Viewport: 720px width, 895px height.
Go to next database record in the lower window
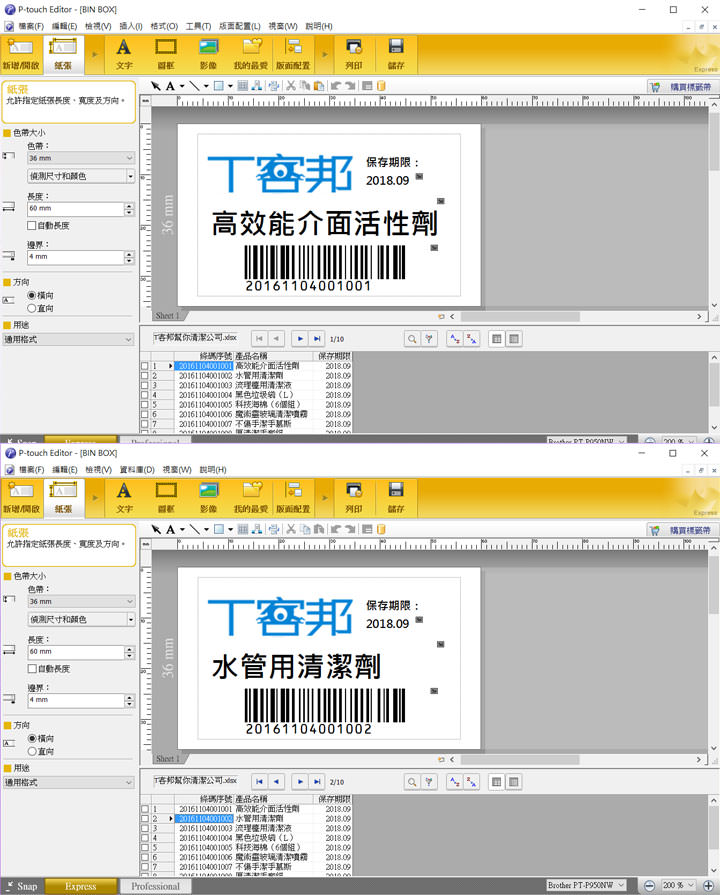coord(298,780)
